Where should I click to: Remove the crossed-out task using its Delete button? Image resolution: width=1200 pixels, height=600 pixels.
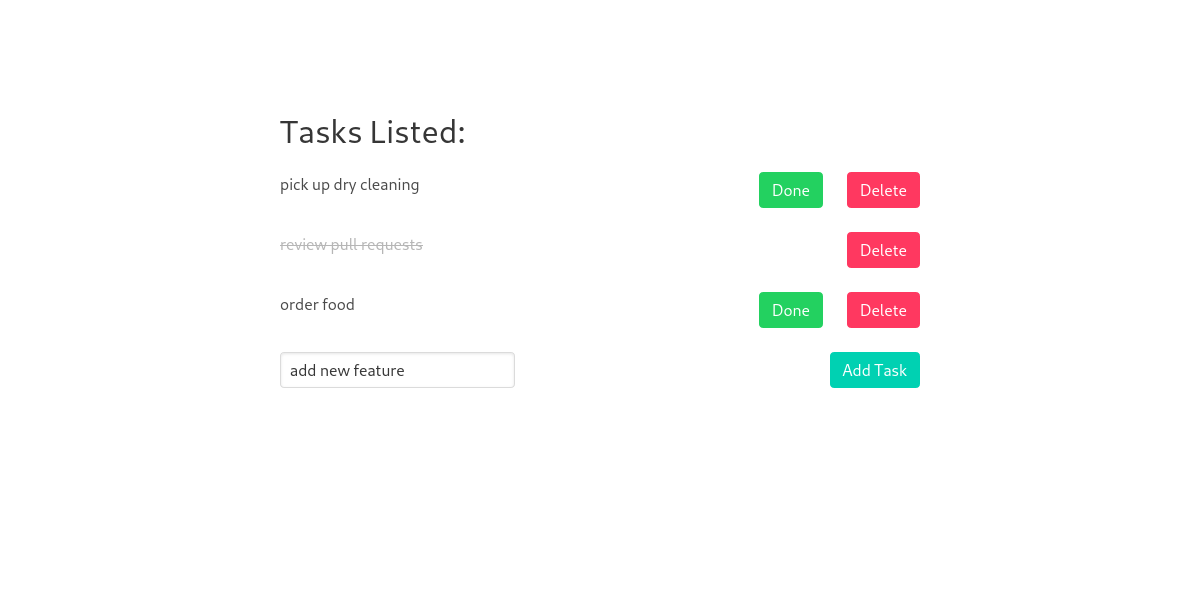tap(883, 250)
